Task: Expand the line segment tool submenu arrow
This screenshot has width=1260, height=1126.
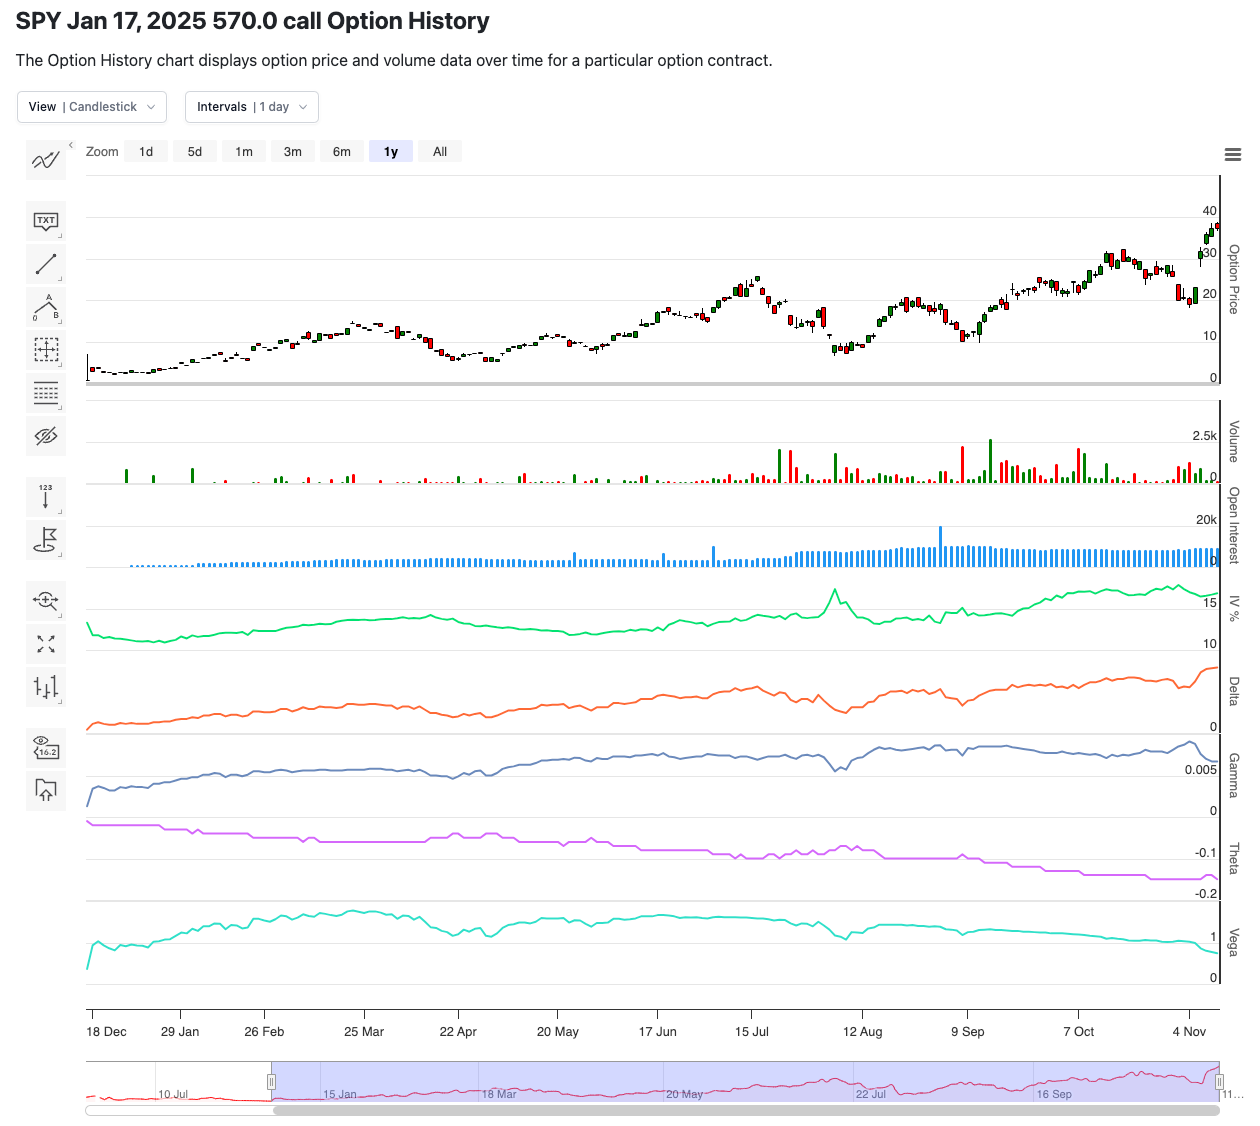Action: click(x=60, y=279)
